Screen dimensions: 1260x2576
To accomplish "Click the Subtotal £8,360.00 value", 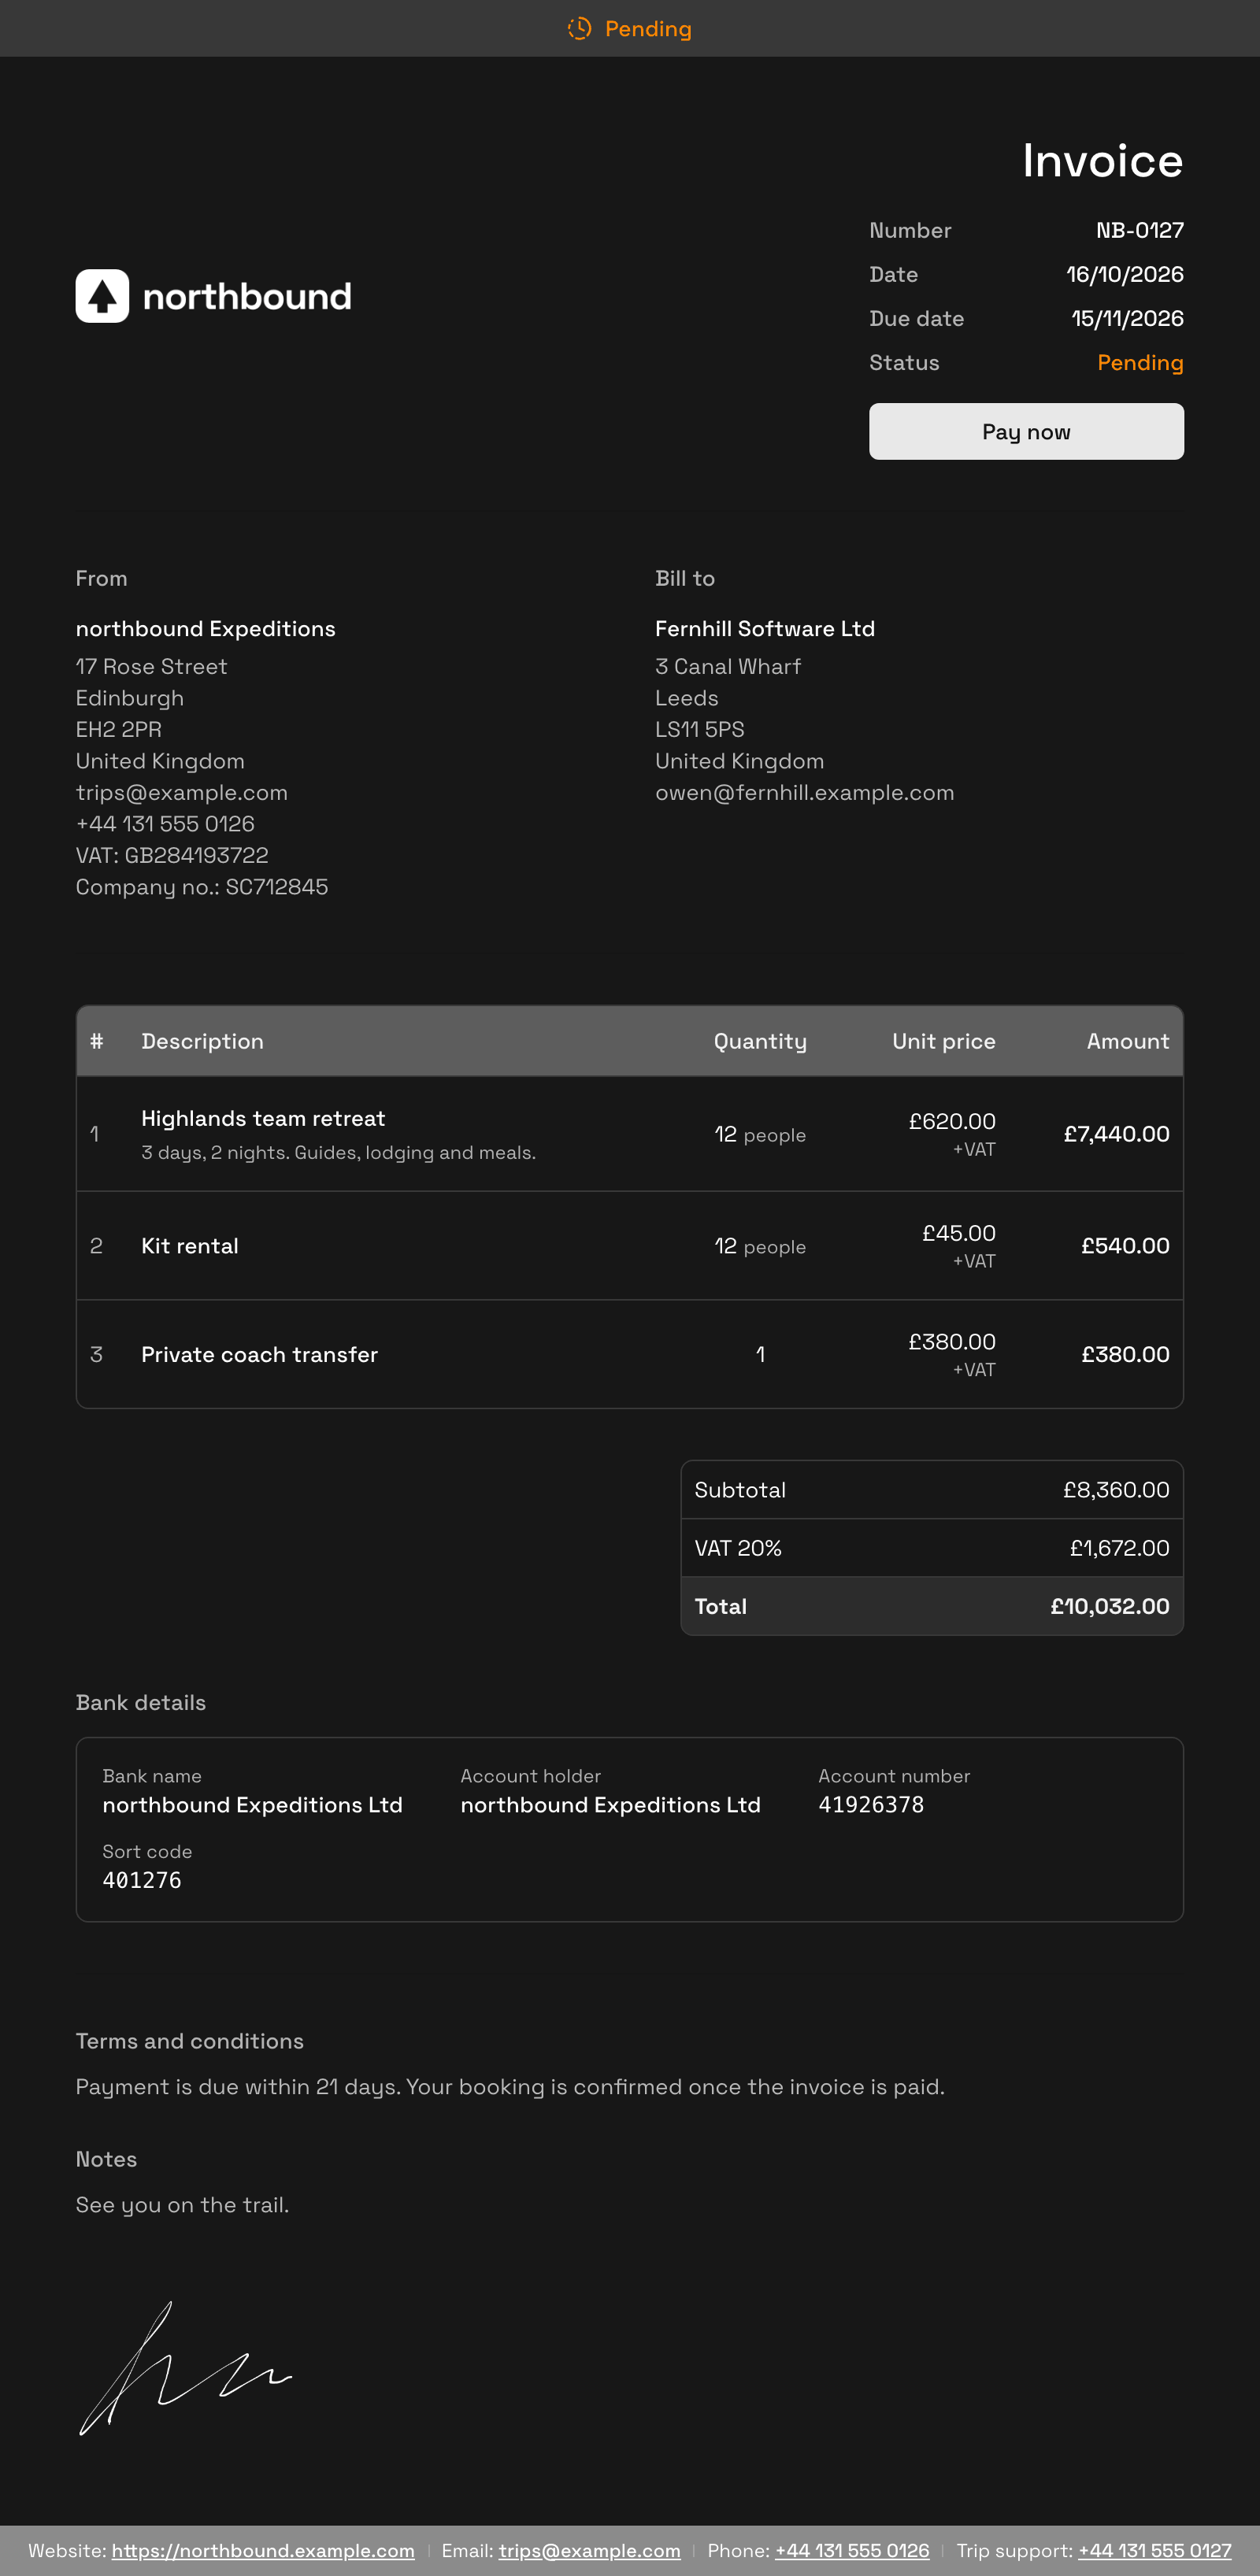I will 1116,1490.
